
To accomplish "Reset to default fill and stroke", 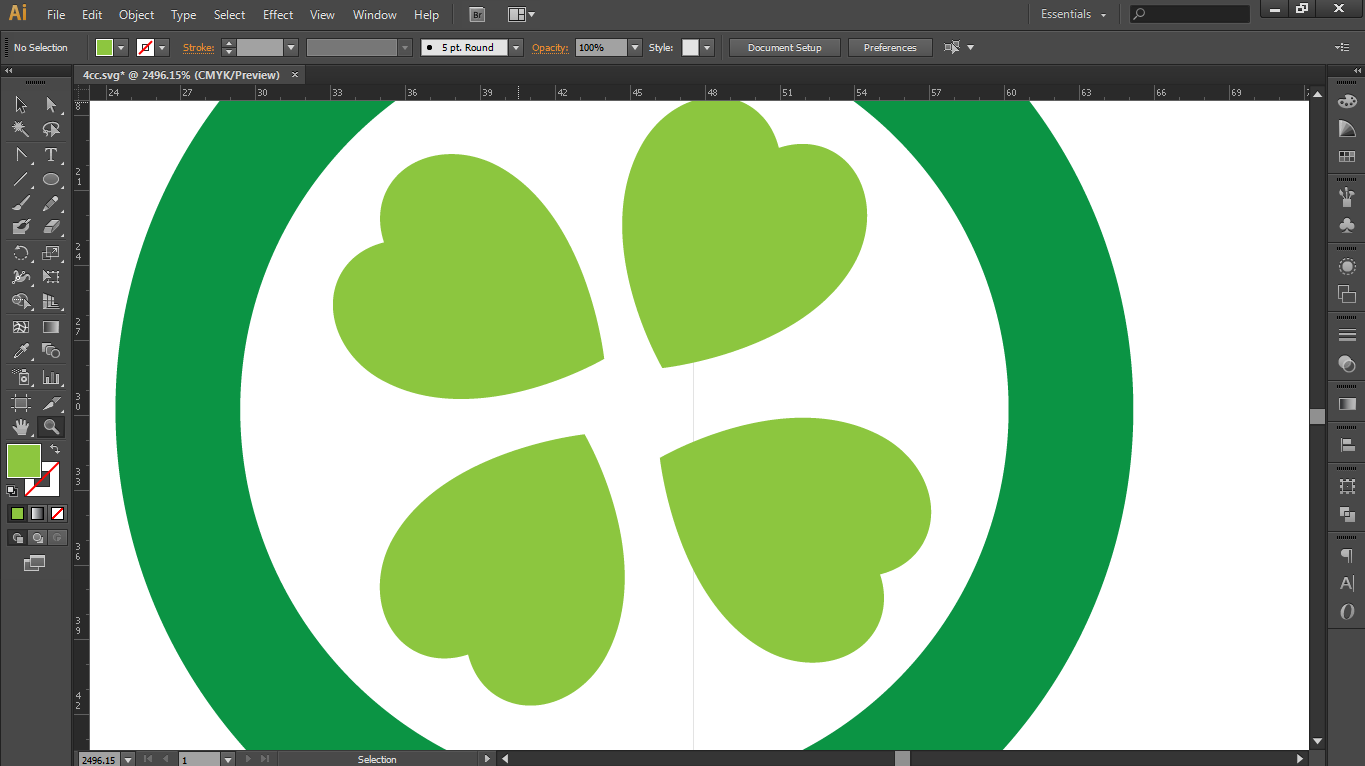I will point(12,490).
